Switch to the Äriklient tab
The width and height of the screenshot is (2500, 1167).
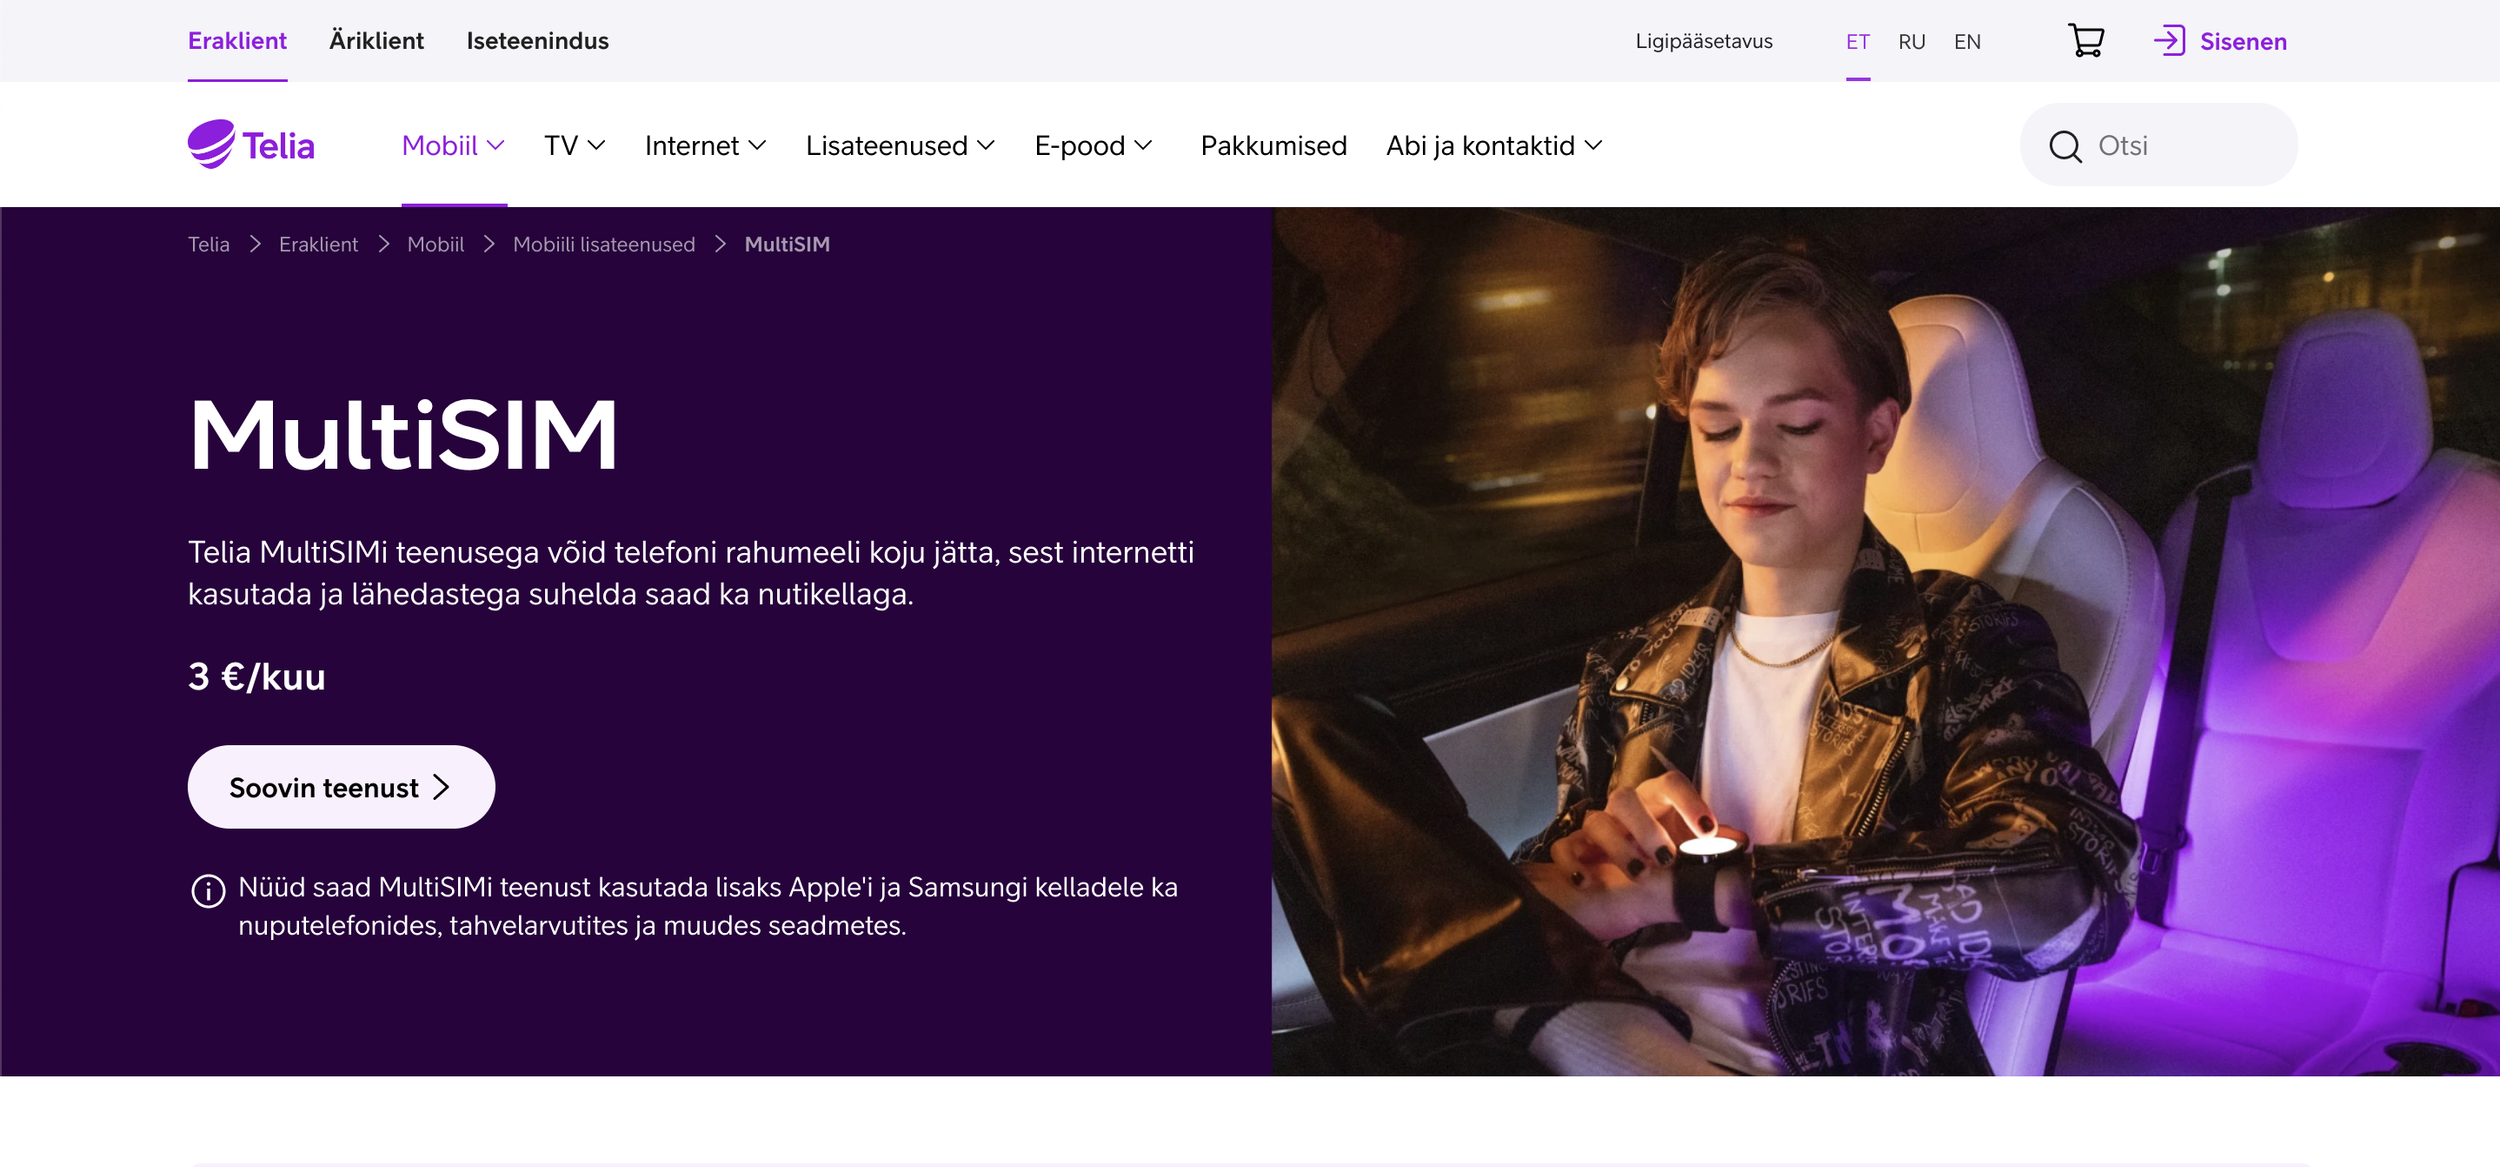[376, 41]
